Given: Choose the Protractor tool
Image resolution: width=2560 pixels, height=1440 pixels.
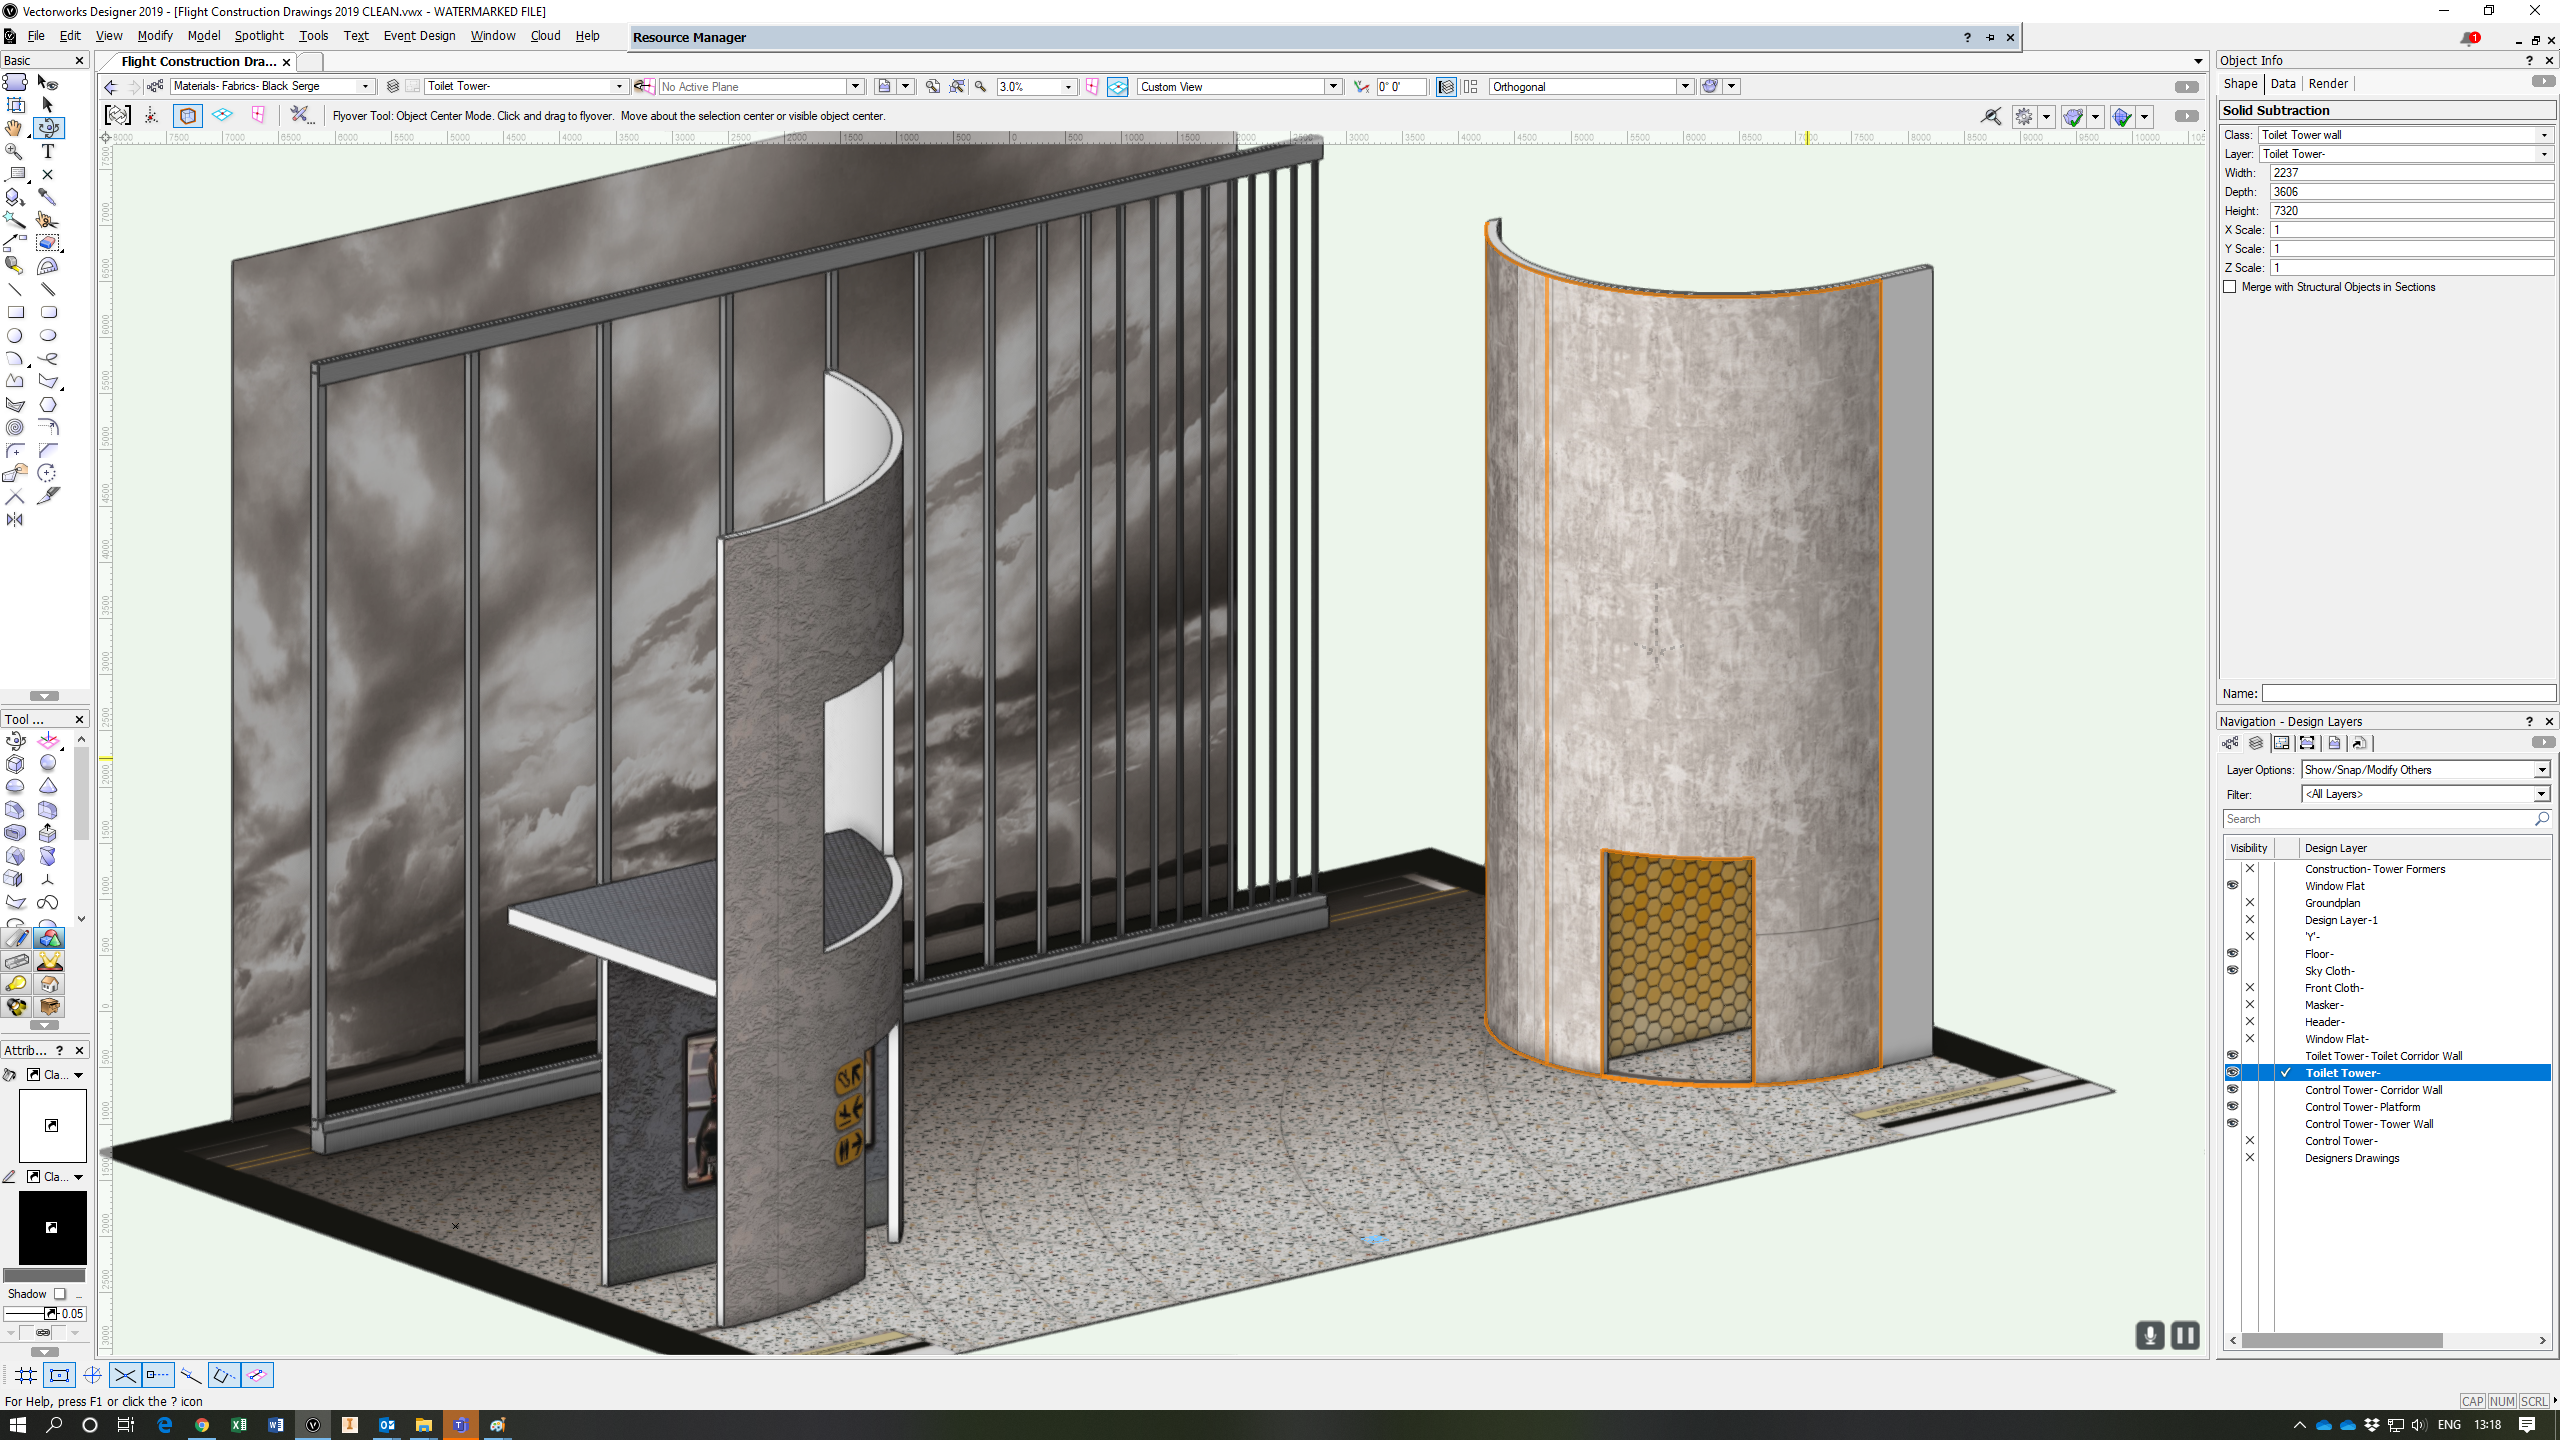Looking at the screenshot, I should tap(47, 266).
